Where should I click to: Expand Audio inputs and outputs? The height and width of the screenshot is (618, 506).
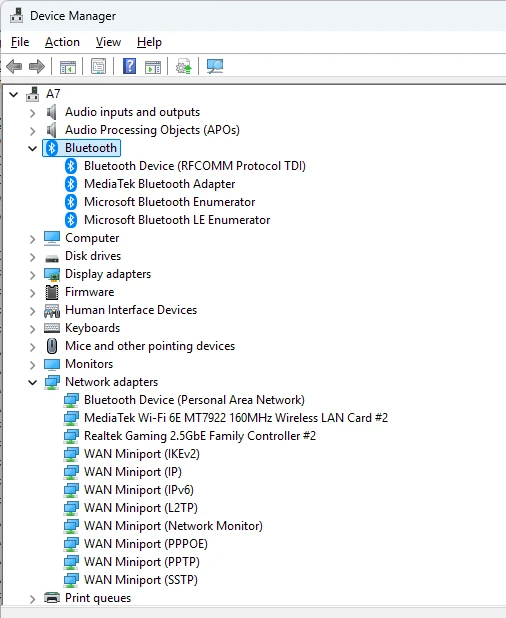(33, 113)
